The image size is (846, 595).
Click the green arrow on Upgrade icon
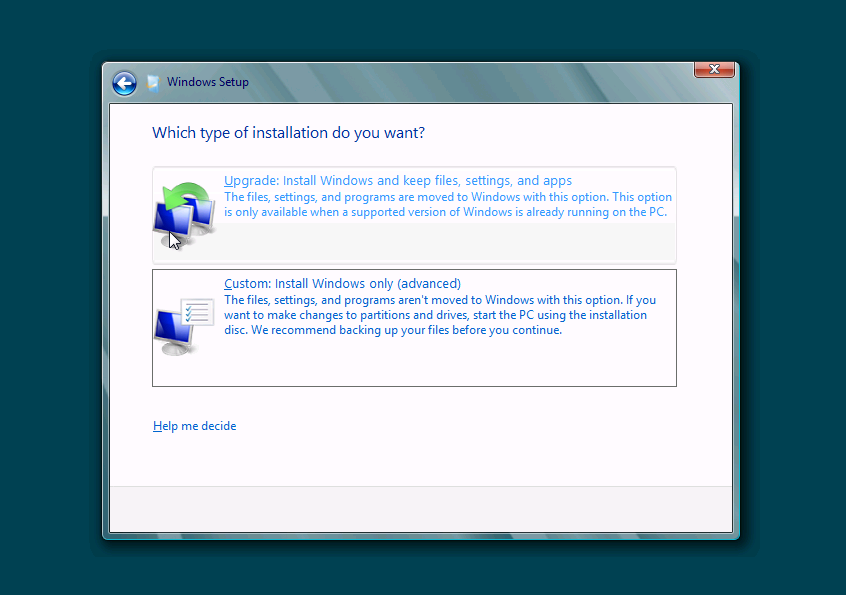[x=183, y=194]
